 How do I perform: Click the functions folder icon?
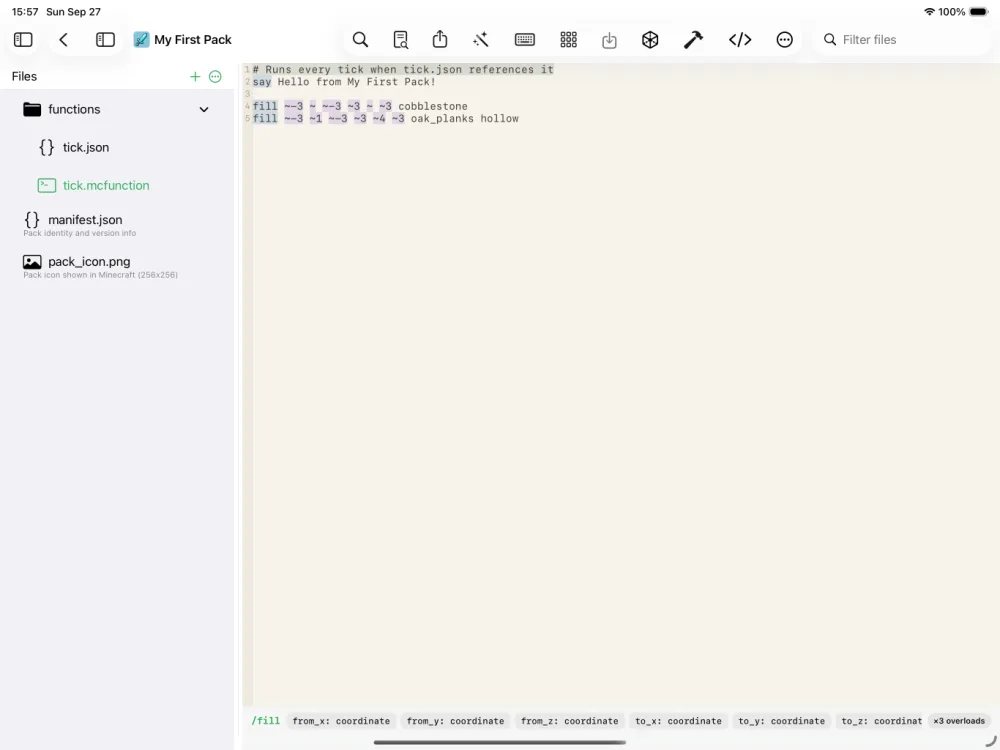tap(32, 109)
